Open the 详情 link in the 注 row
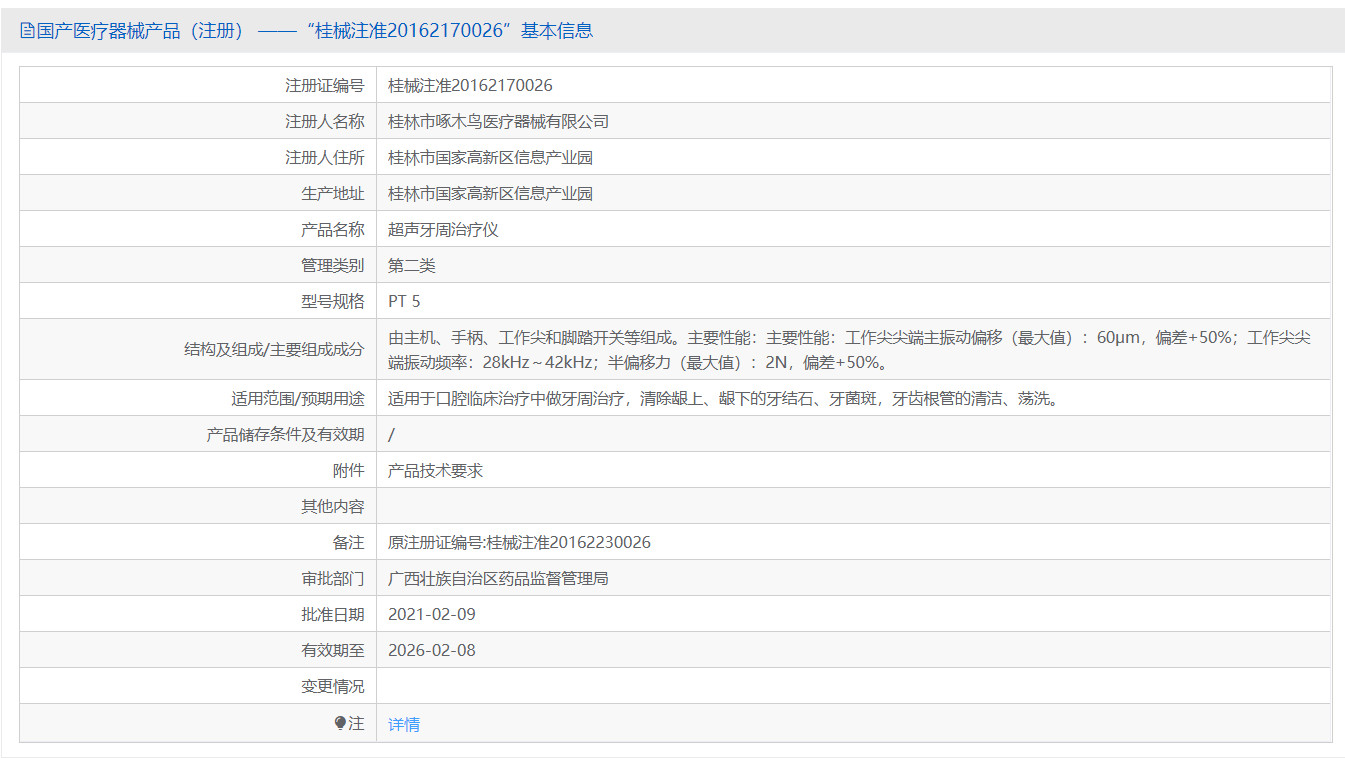 (x=404, y=724)
